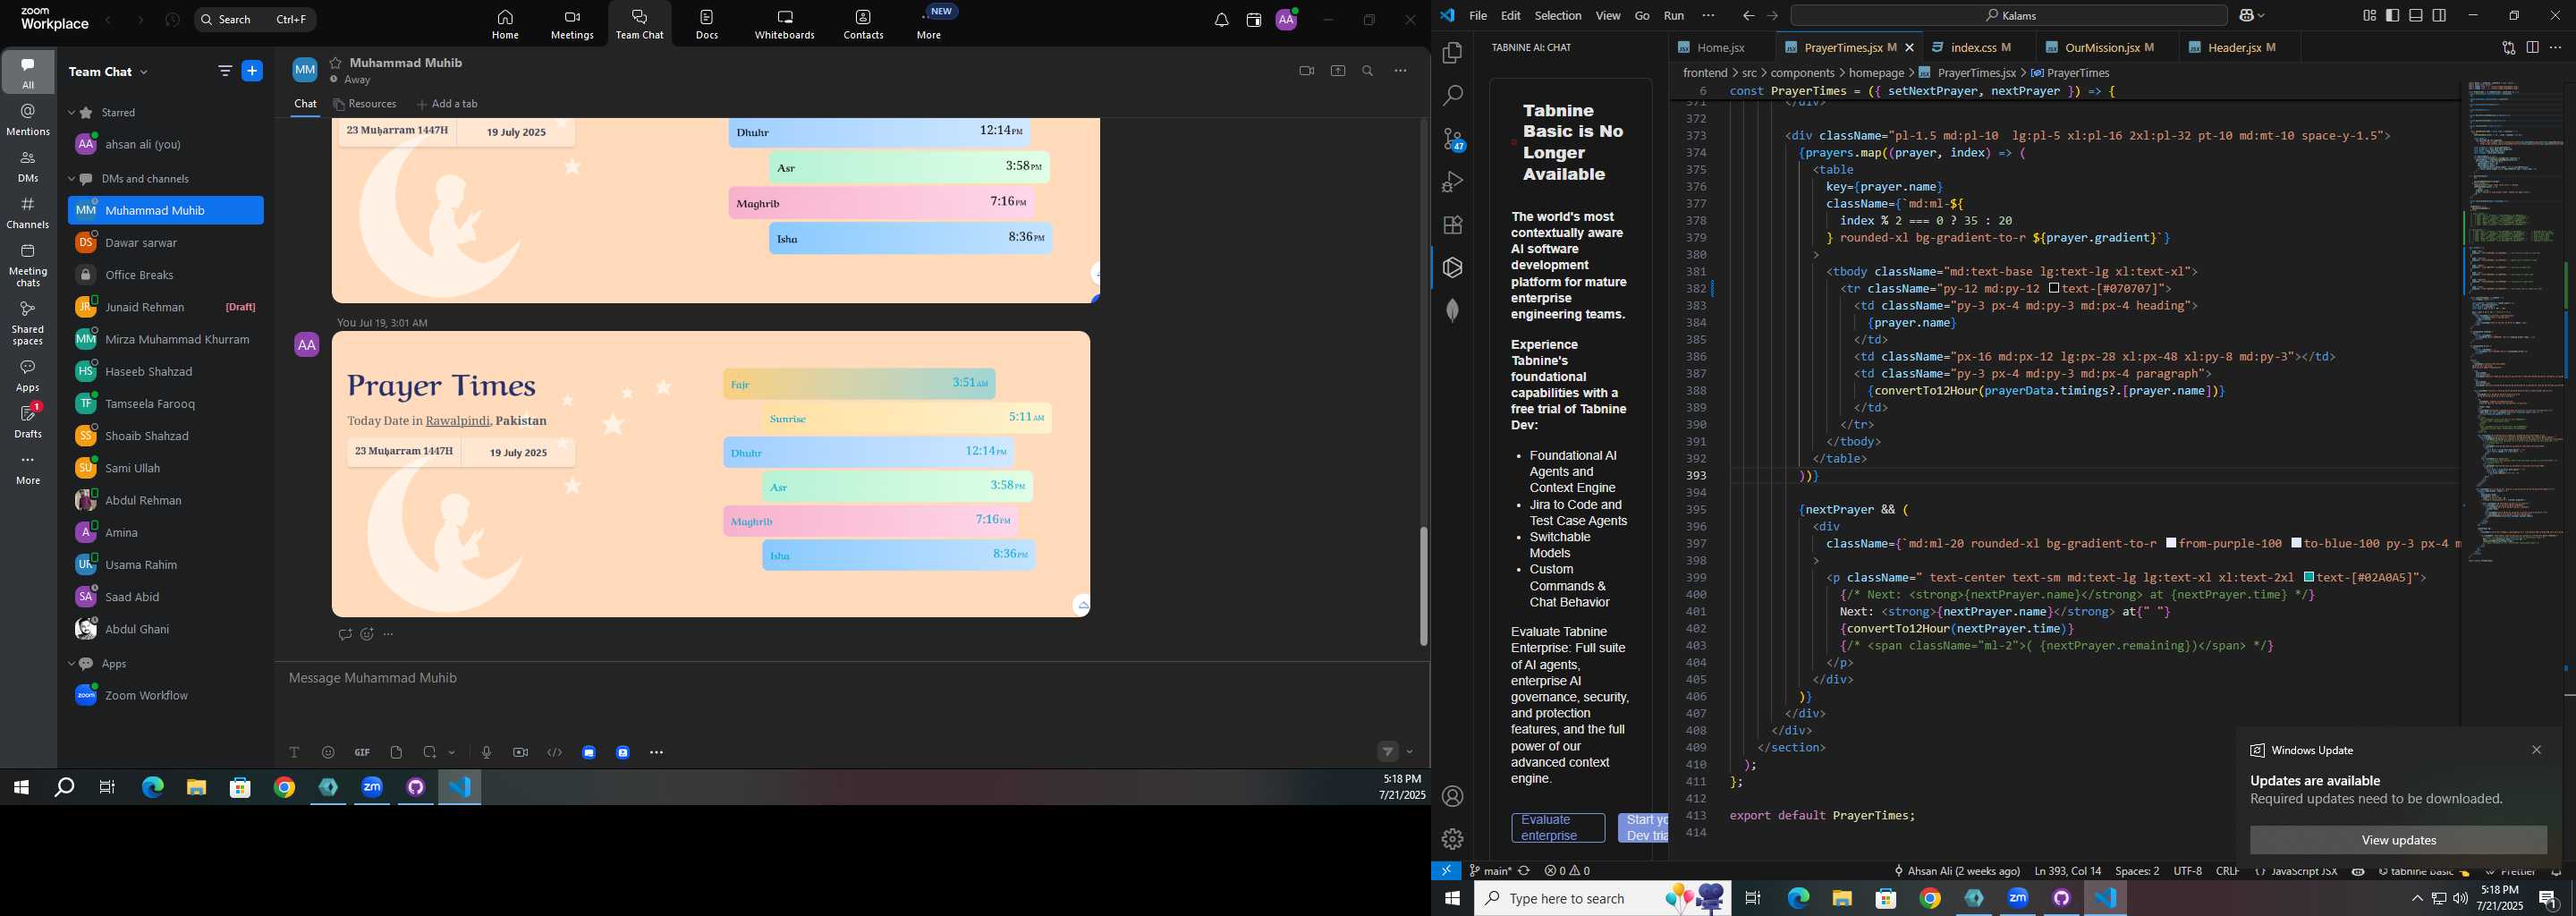Insert a code snippet in composer
Screen dimensions: 2576x916
click(555, 753)
